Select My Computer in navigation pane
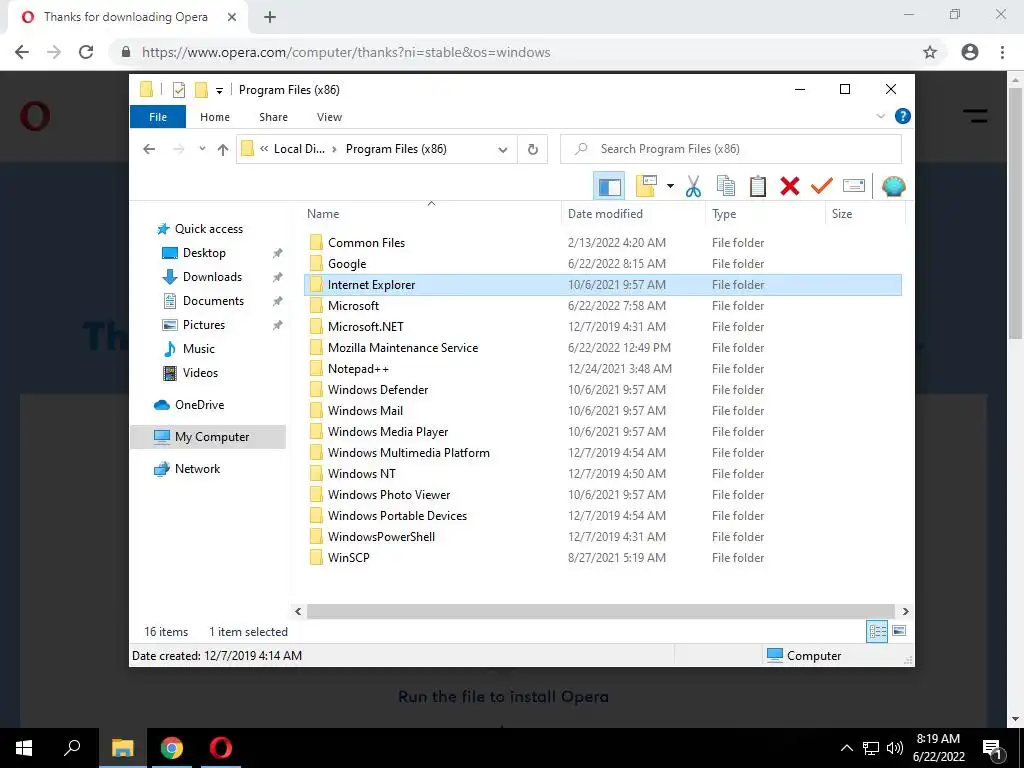Viewport: 1024px width, 768px height. [208, 437]
